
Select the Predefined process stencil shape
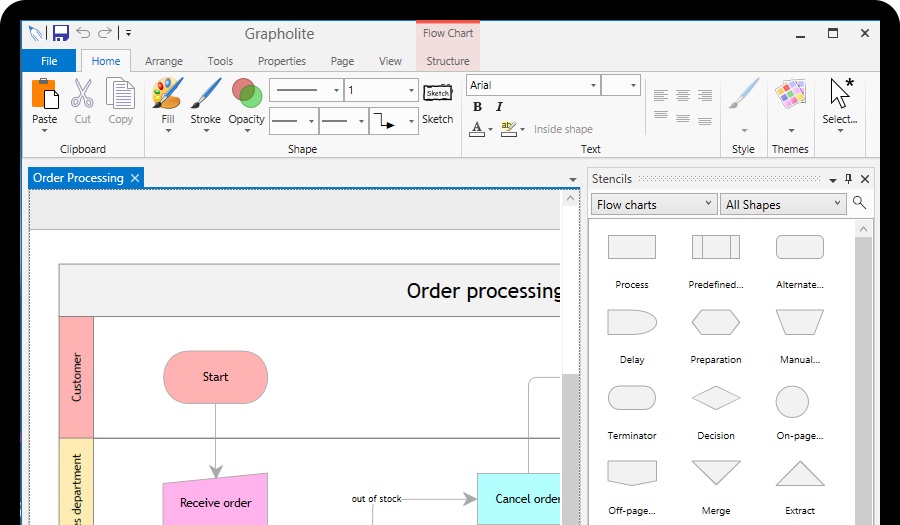[x=716, y=247]
